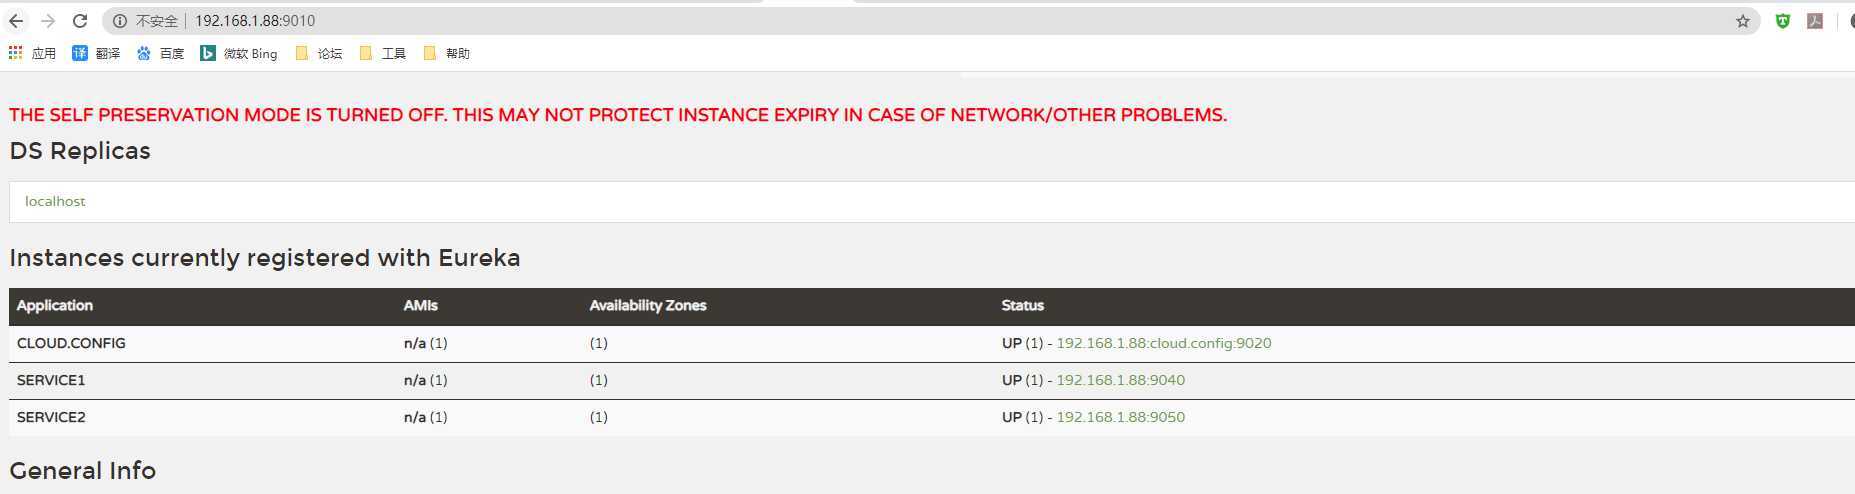
Task: Click the browser back arrow
Action: [x=16, y=21]
